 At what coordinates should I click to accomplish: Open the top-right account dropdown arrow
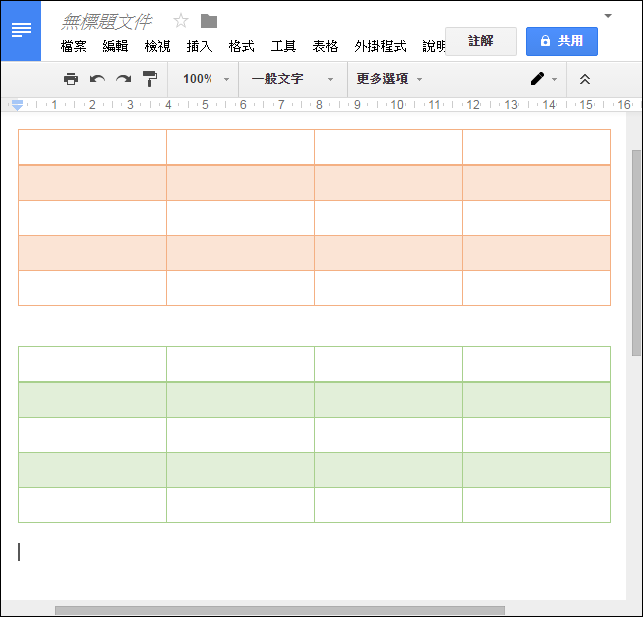tap(608, 16)
